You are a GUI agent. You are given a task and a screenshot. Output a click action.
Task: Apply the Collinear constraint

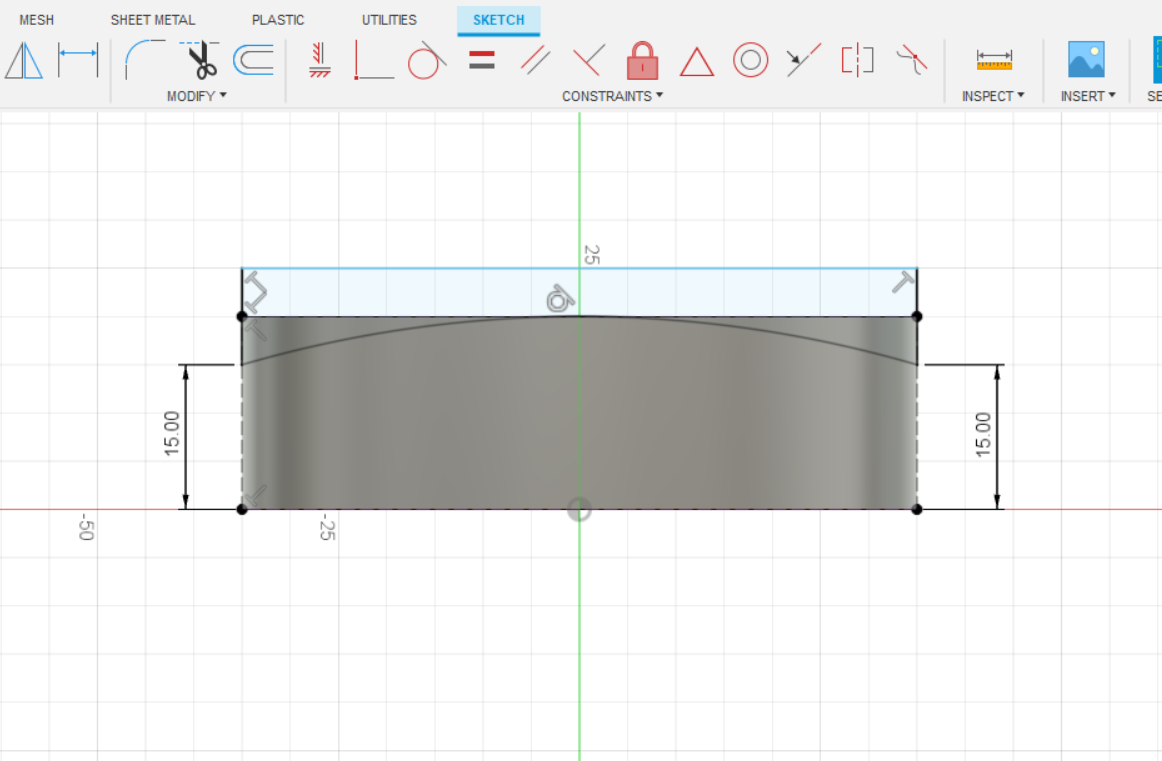(x=803, y=60)
